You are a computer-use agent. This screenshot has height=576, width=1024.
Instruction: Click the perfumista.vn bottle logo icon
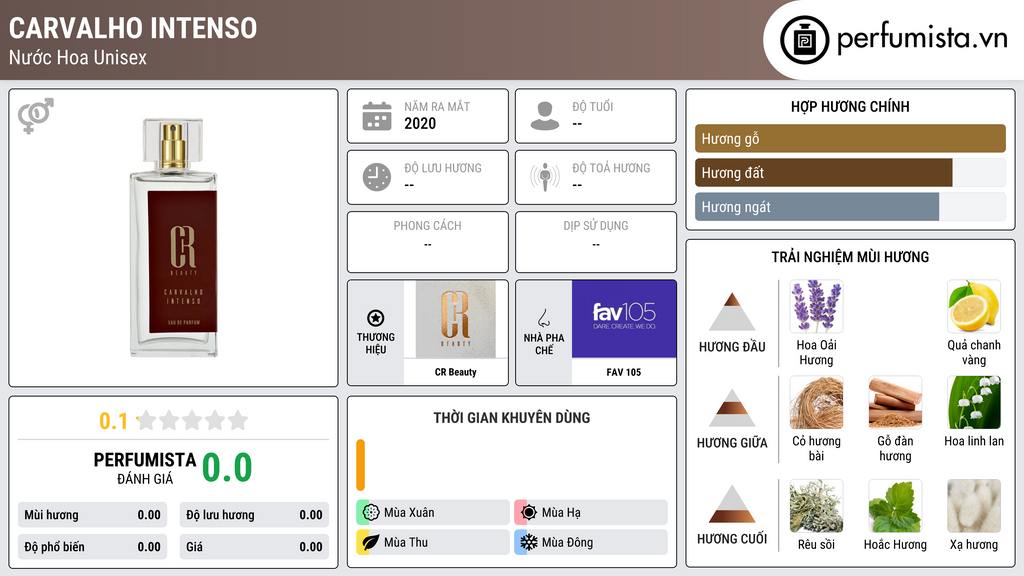(805, 40)
